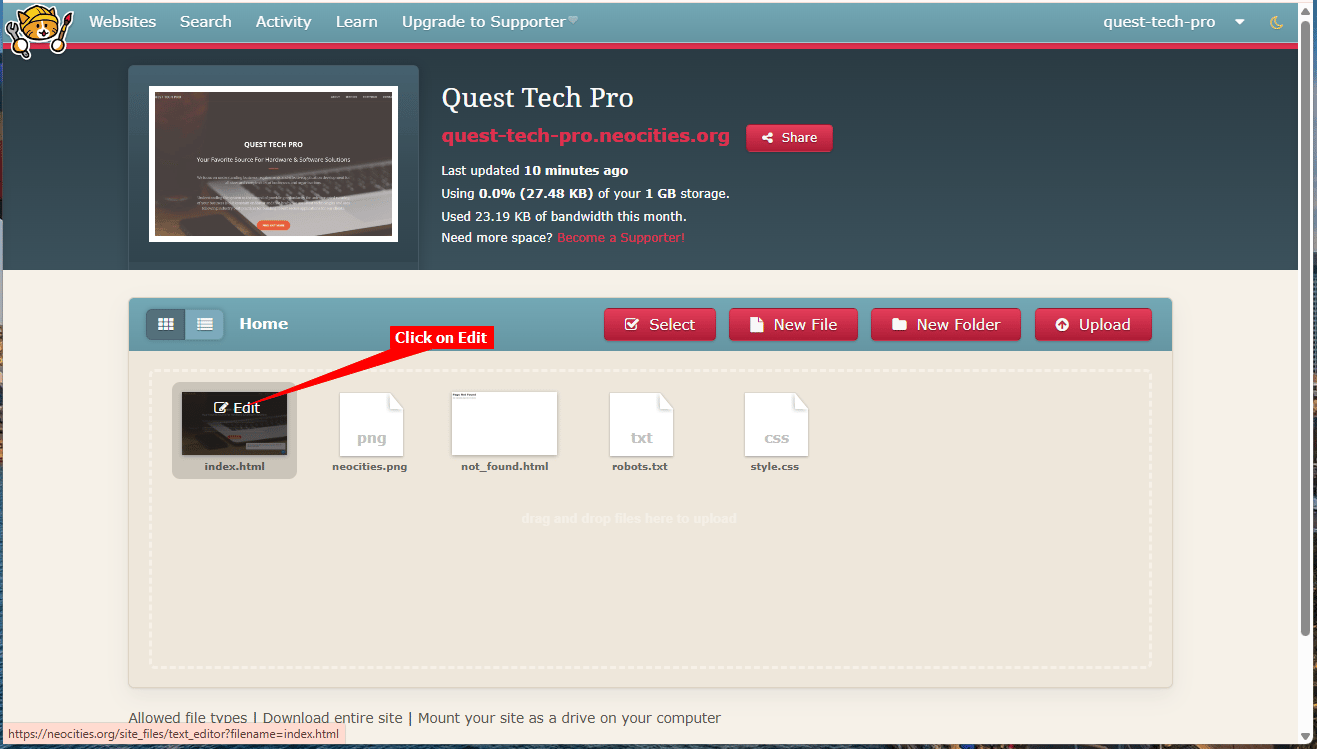The image size is (1317, 749).
Task: Open the not_found.html thumbnail
Action: tap(504, 423)
